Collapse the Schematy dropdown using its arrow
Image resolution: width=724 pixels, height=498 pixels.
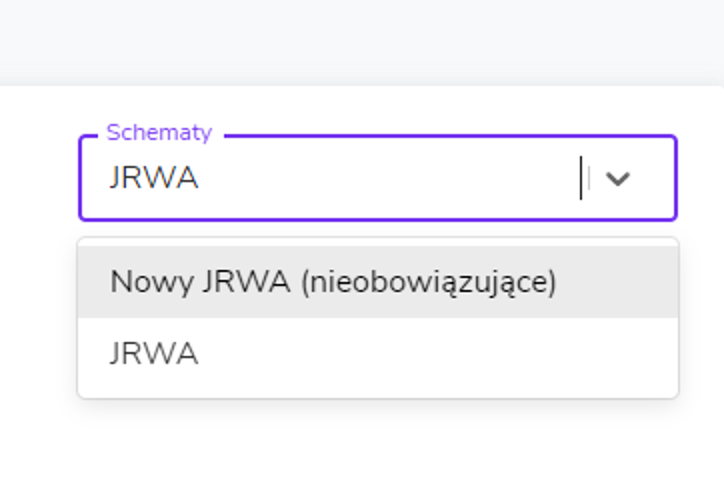pos(618,179)
